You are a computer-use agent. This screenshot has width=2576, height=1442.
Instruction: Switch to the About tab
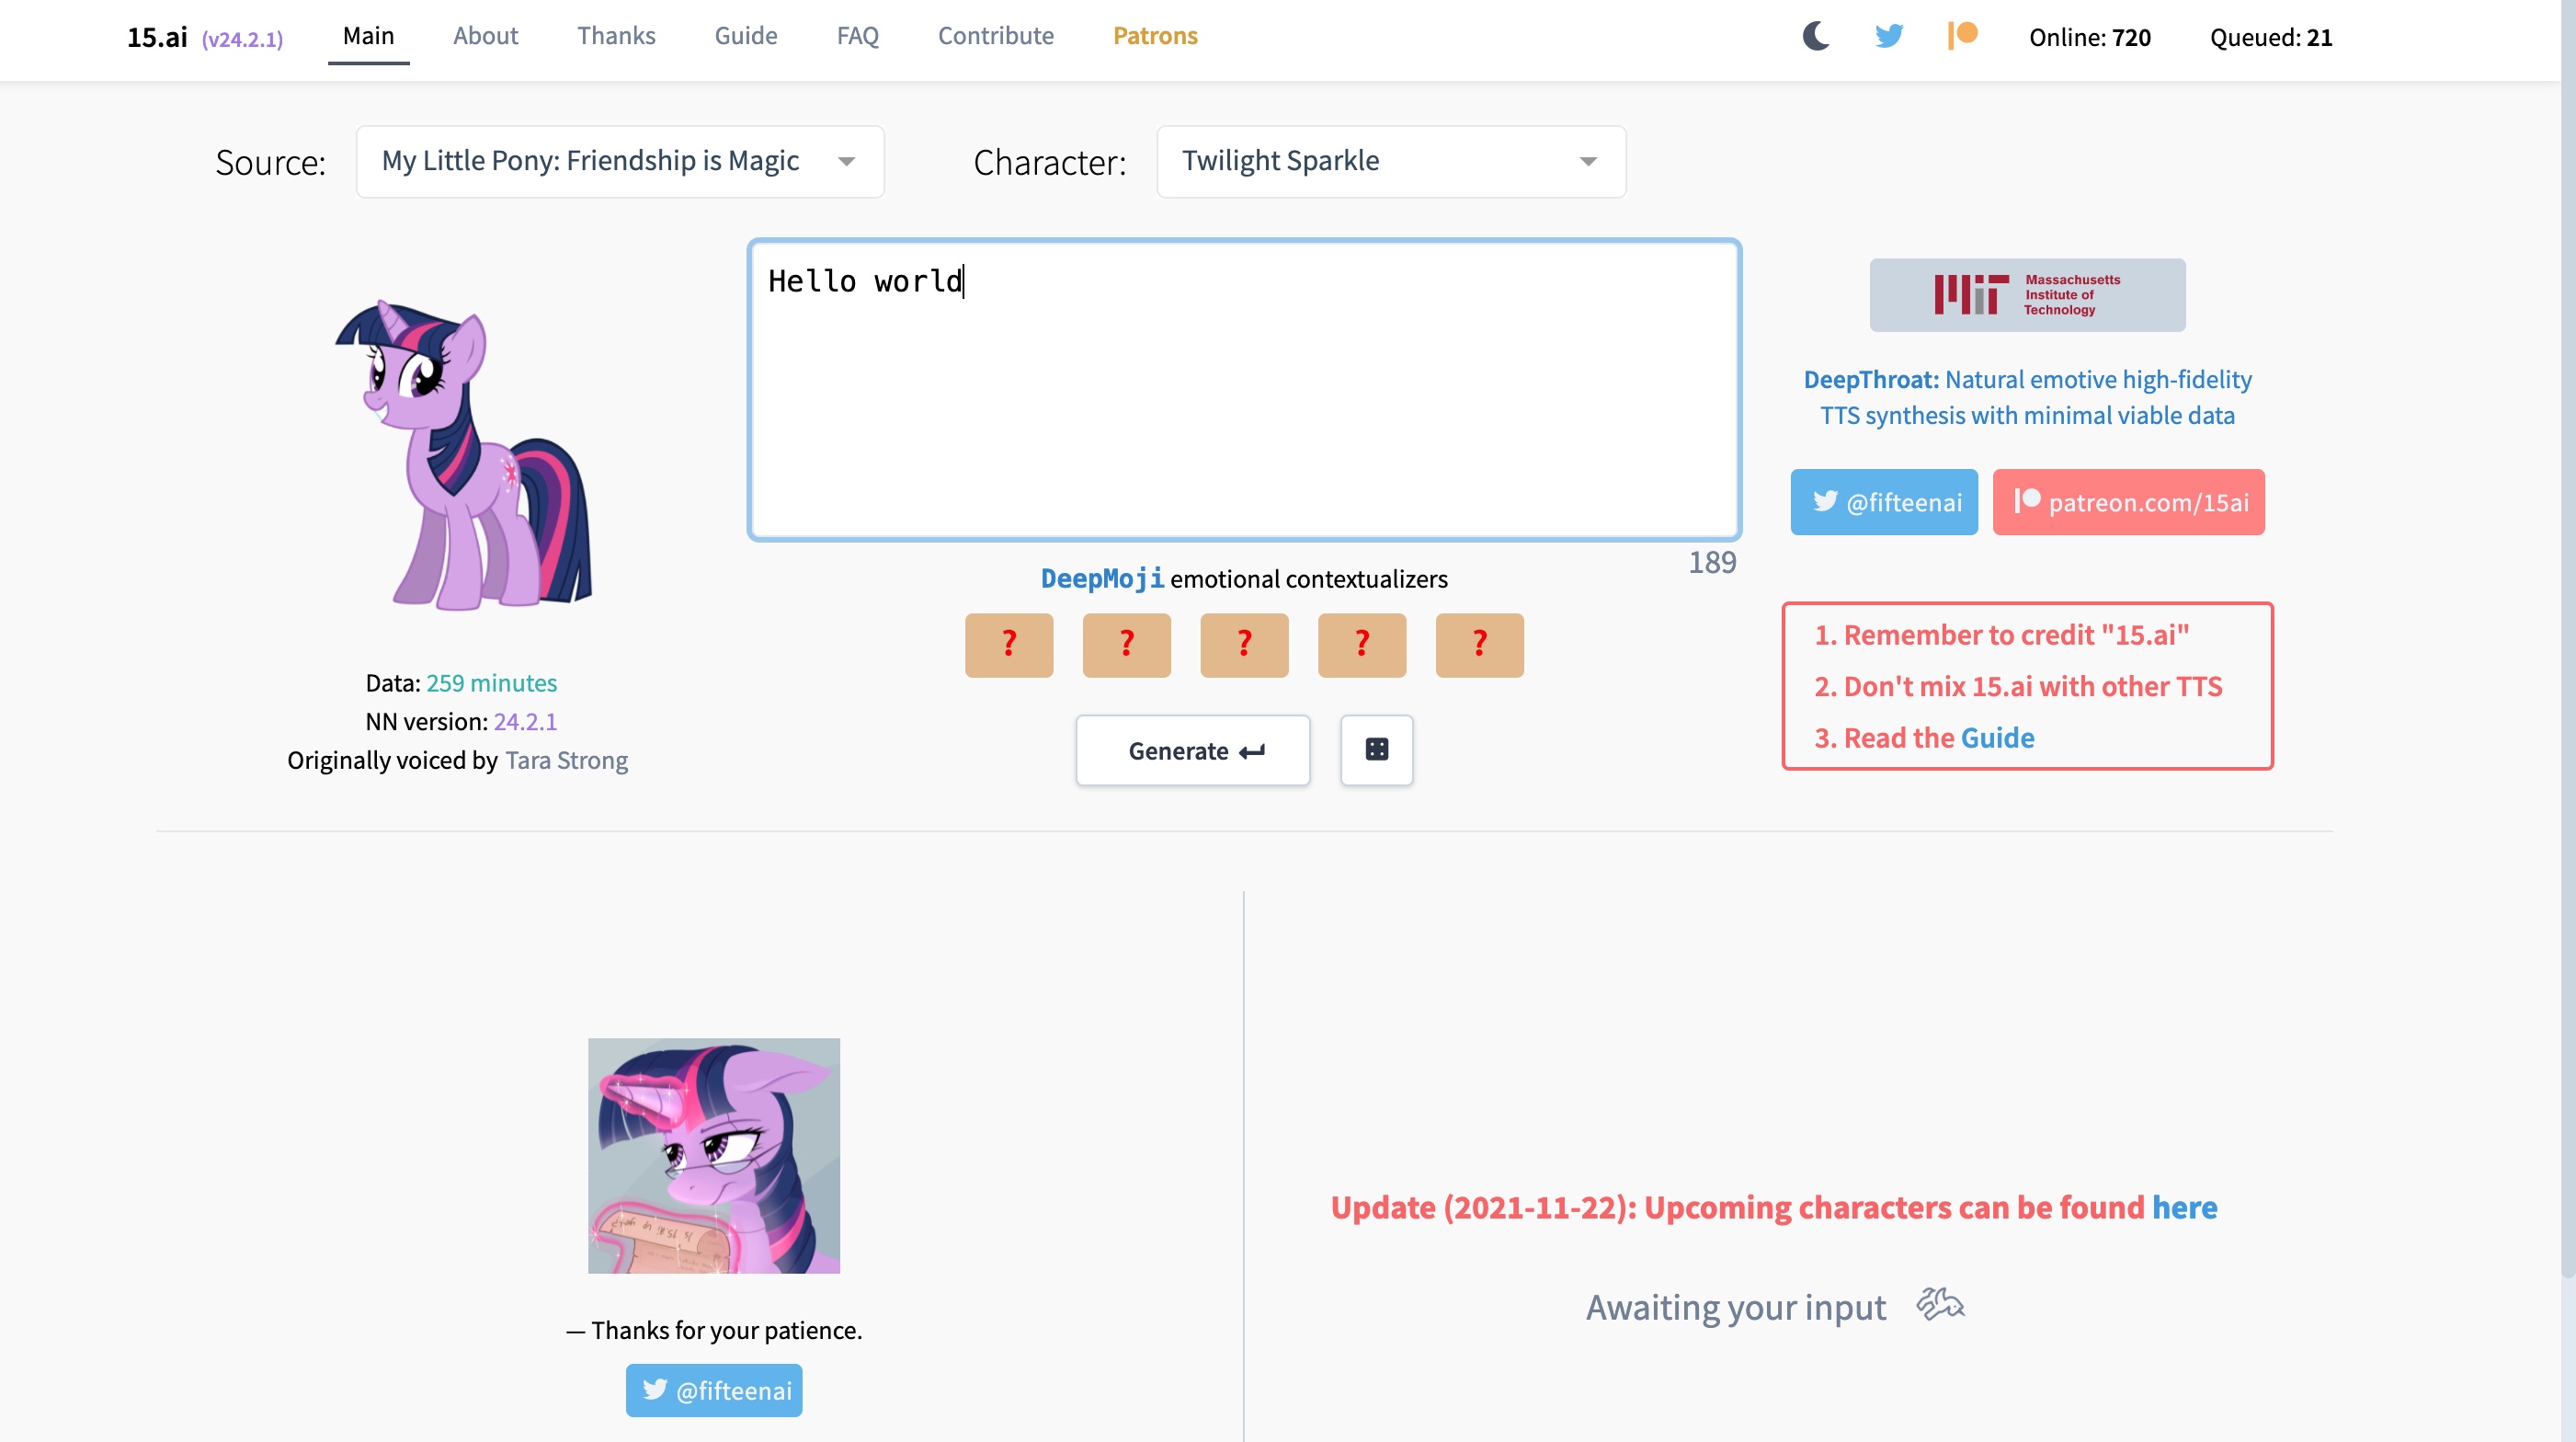pos(485,36)
